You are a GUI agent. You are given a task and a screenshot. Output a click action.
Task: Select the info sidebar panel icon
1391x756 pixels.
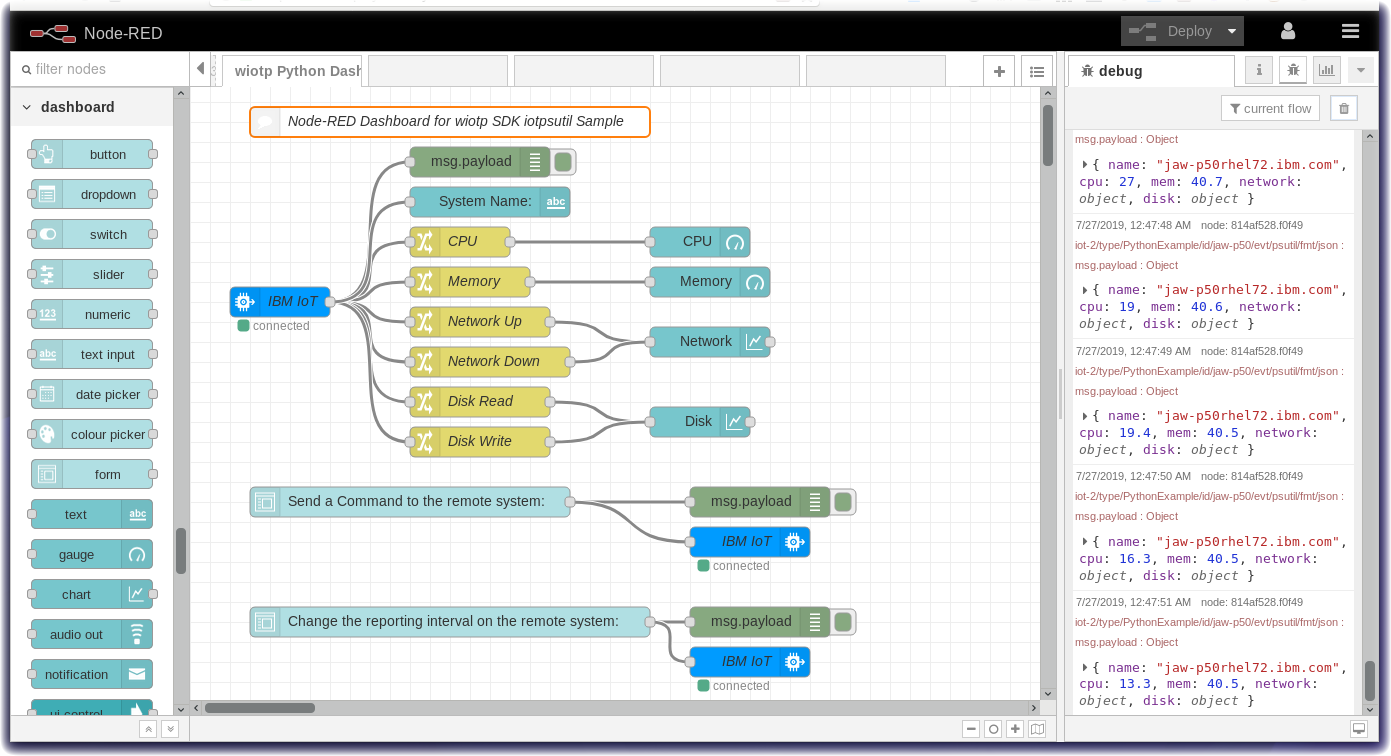point(1258,70)
